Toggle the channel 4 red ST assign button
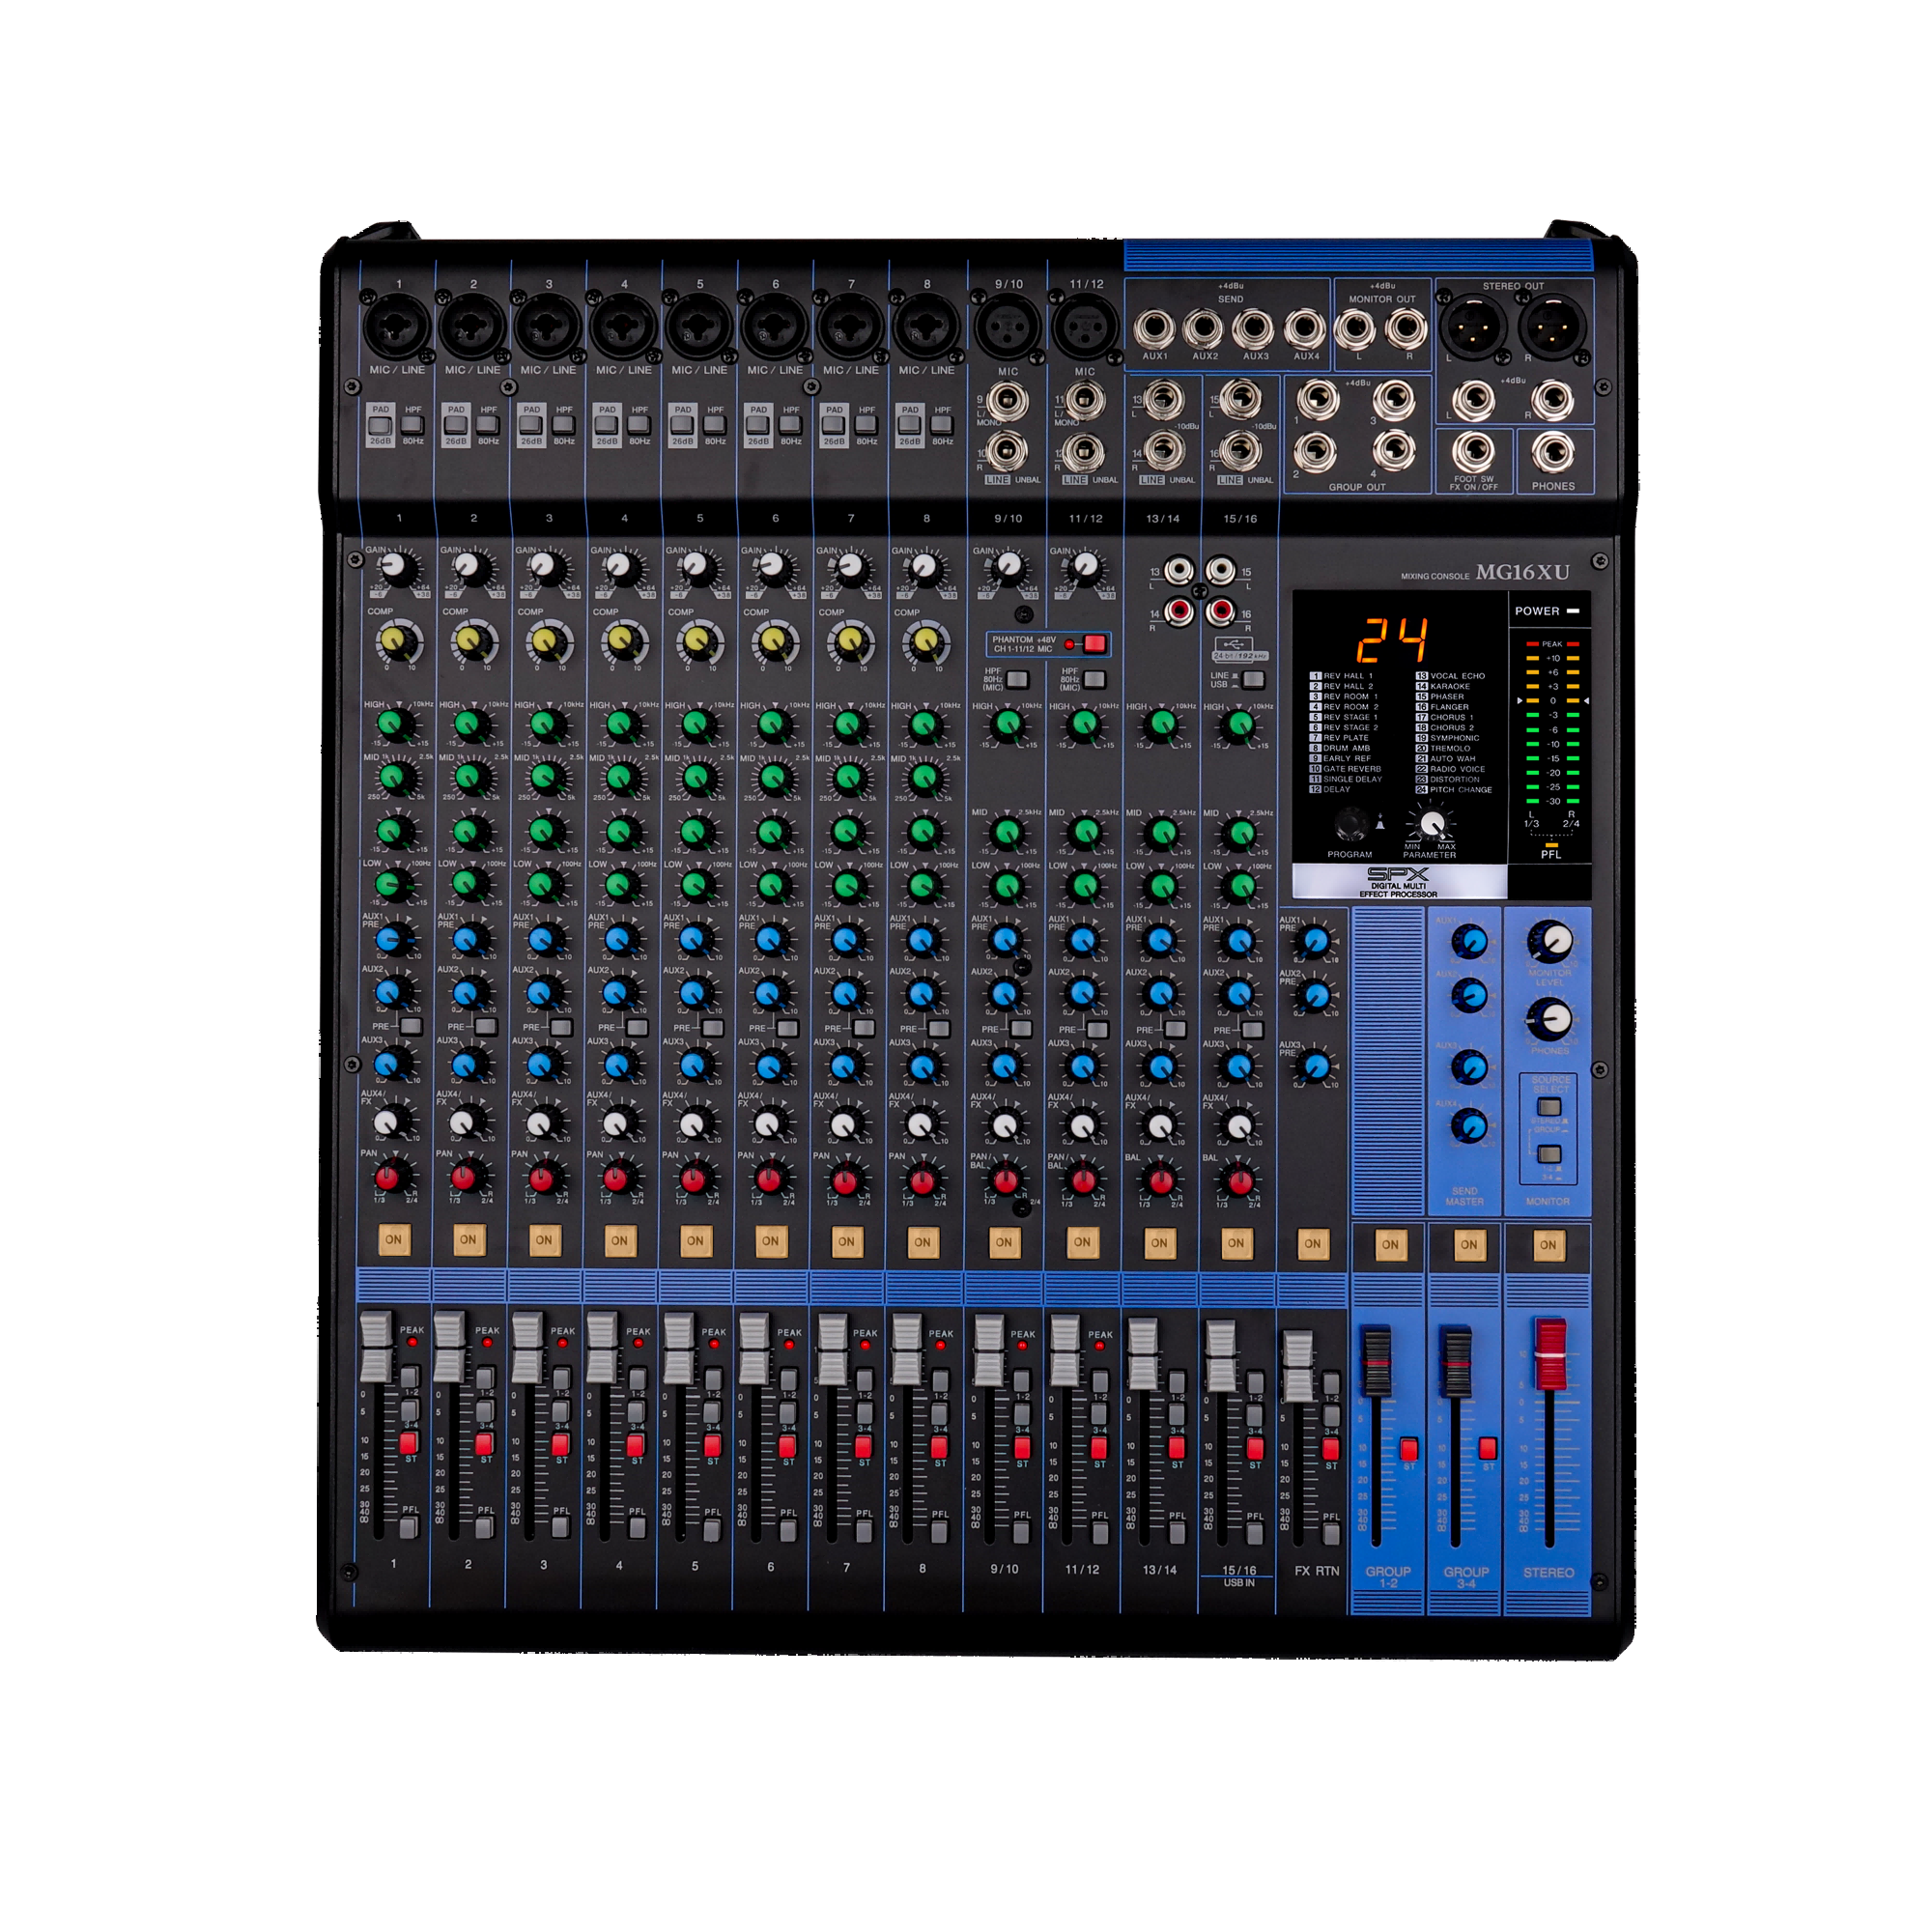 coord(635,1444)
